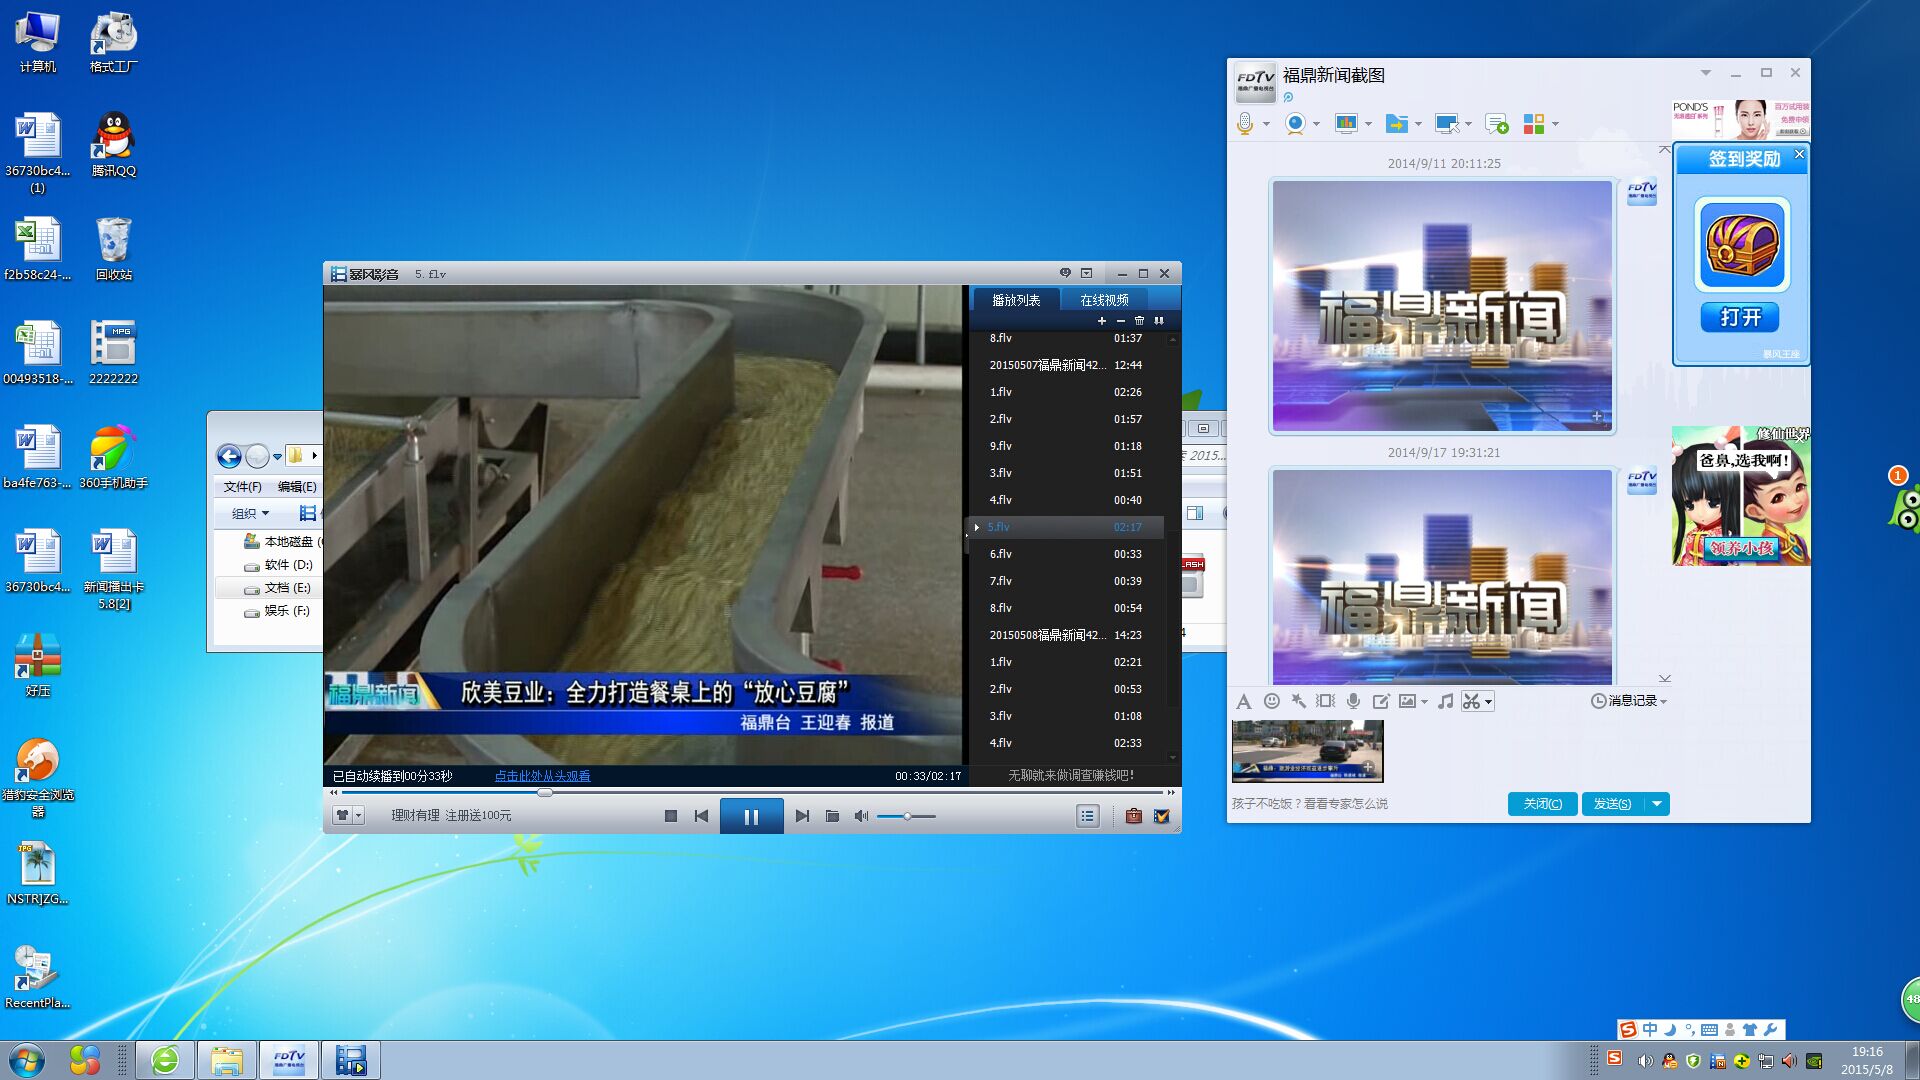Select 20150508福鼎新闻 in playlist

click(1066, 635)
